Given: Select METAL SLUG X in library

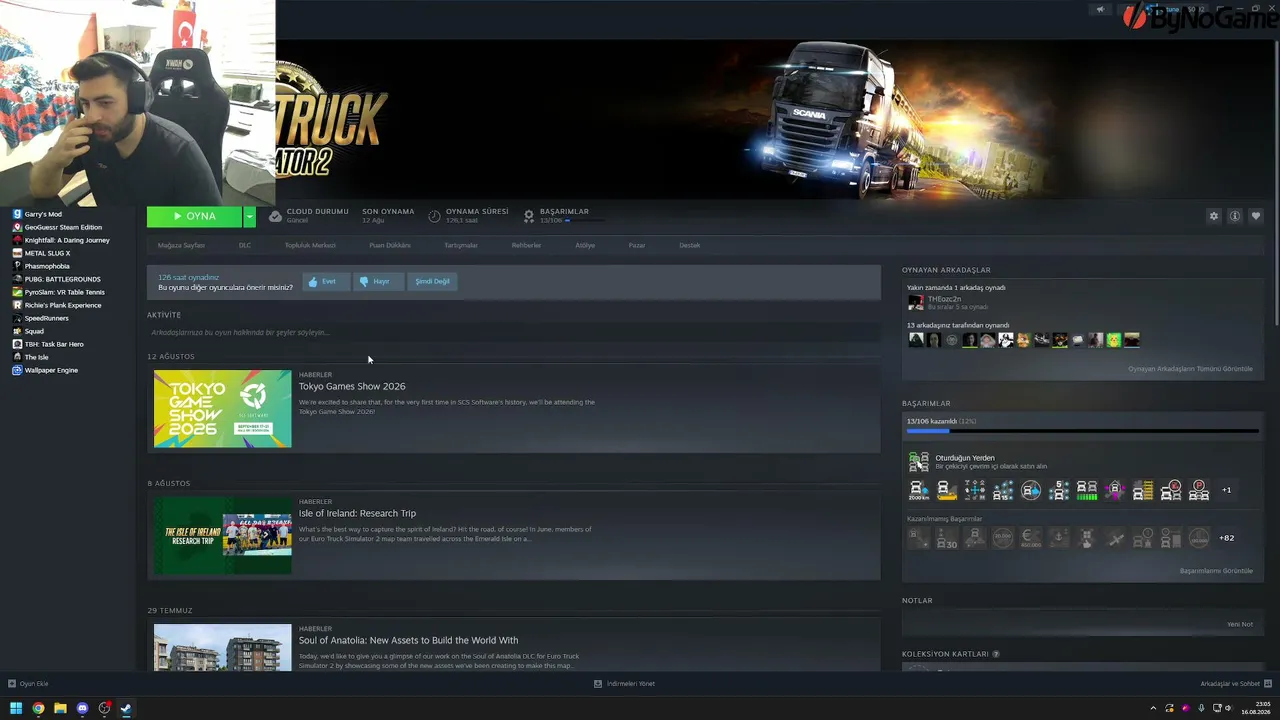Looking at the screenshot, I should point(47,253).
